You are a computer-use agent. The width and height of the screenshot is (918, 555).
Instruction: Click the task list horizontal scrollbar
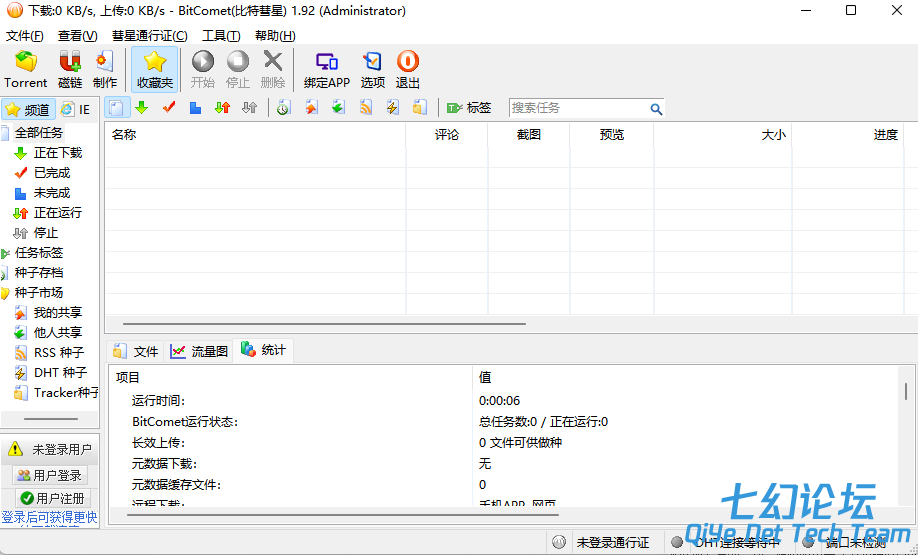[325, 324]
